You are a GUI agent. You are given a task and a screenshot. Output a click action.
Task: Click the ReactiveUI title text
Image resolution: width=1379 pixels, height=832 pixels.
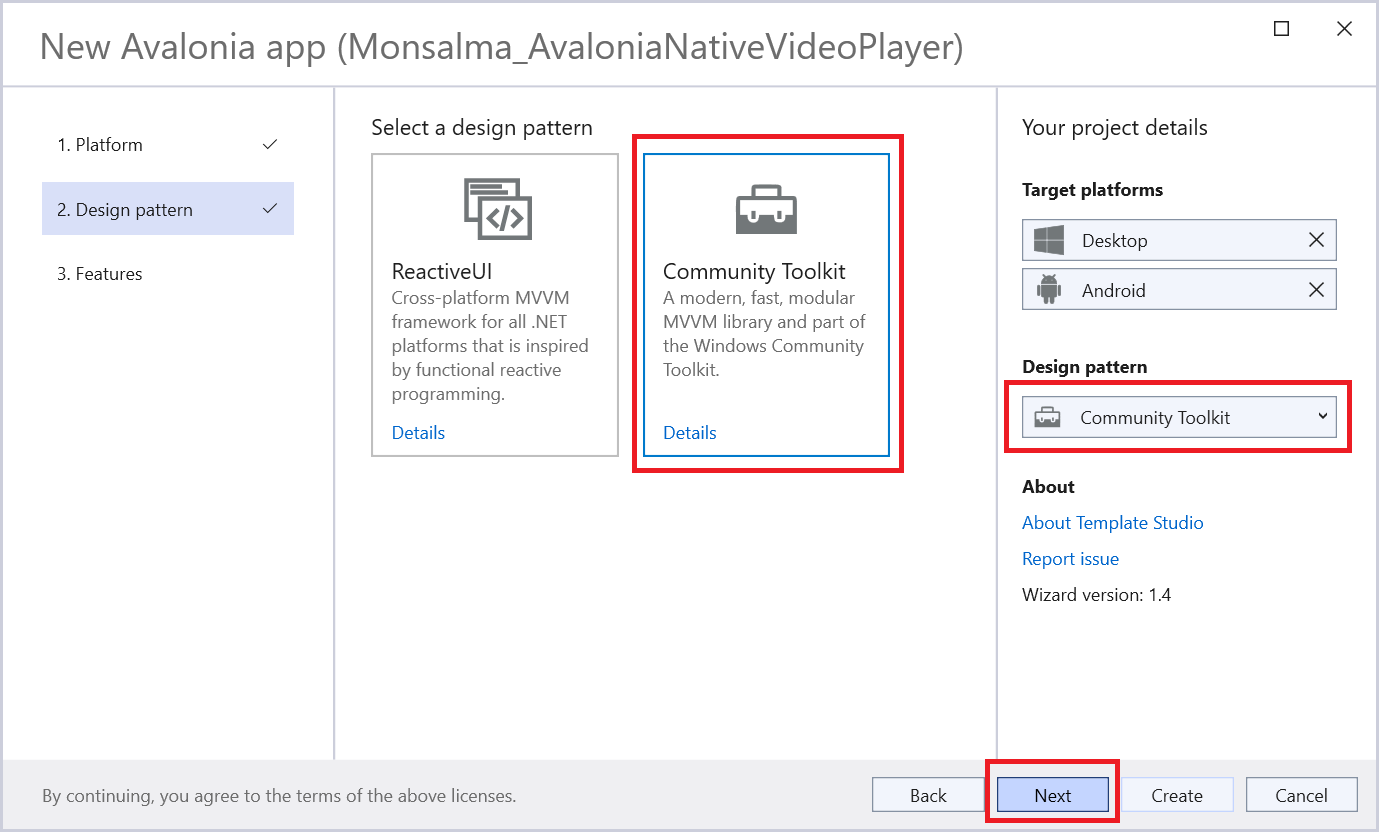[x=442, y=272]
